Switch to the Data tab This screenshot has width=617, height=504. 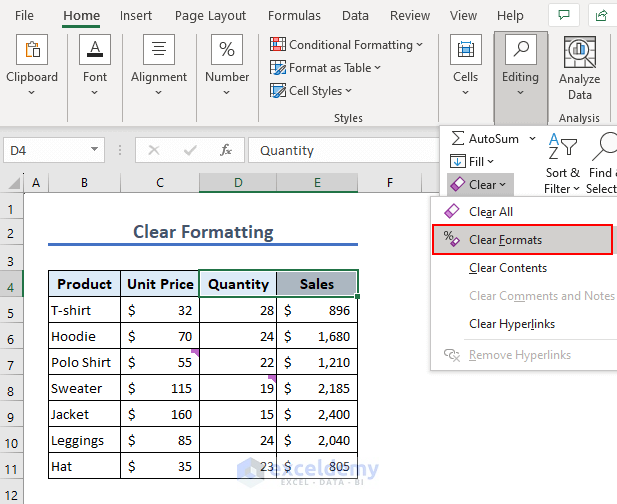[x=355, y=16]
